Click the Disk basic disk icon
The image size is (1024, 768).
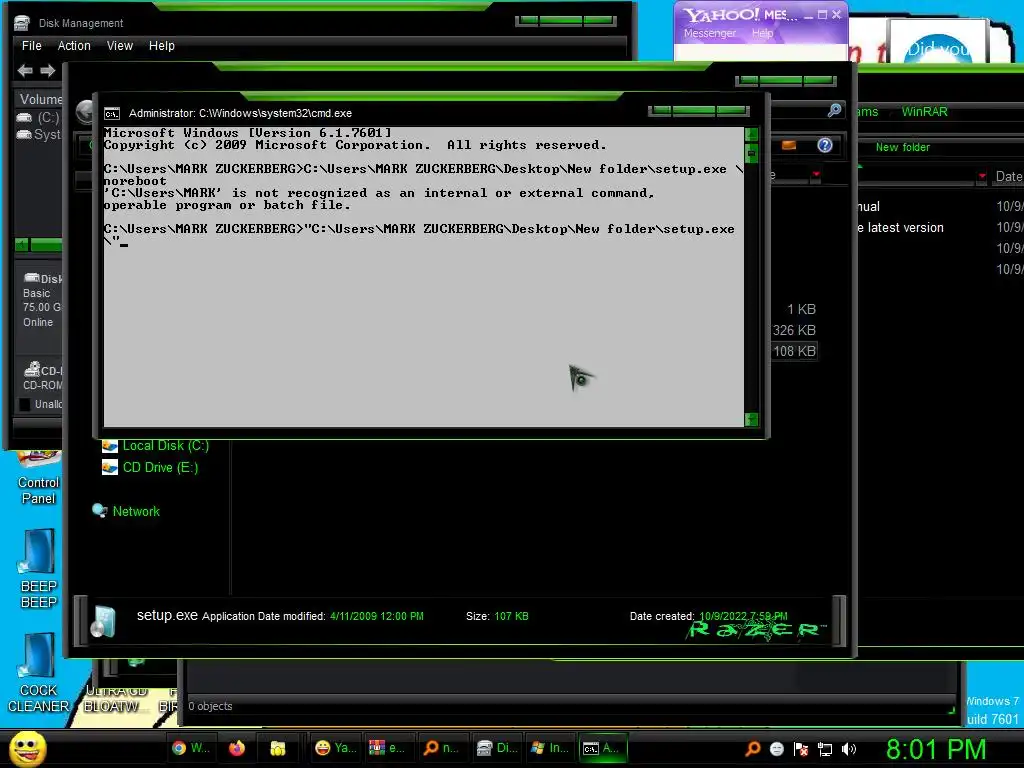(x=31, y=278)
